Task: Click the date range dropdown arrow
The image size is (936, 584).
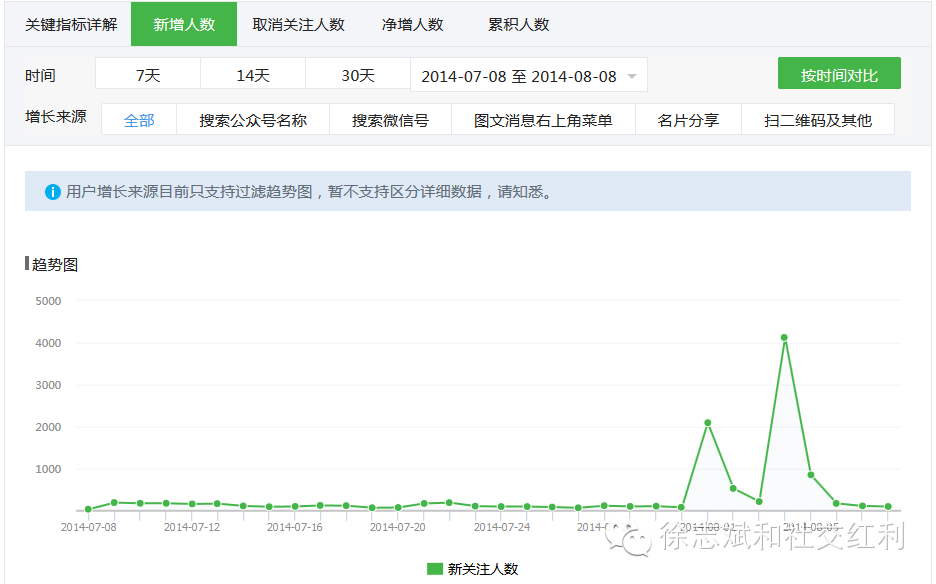Action: (x=632, y=76)
